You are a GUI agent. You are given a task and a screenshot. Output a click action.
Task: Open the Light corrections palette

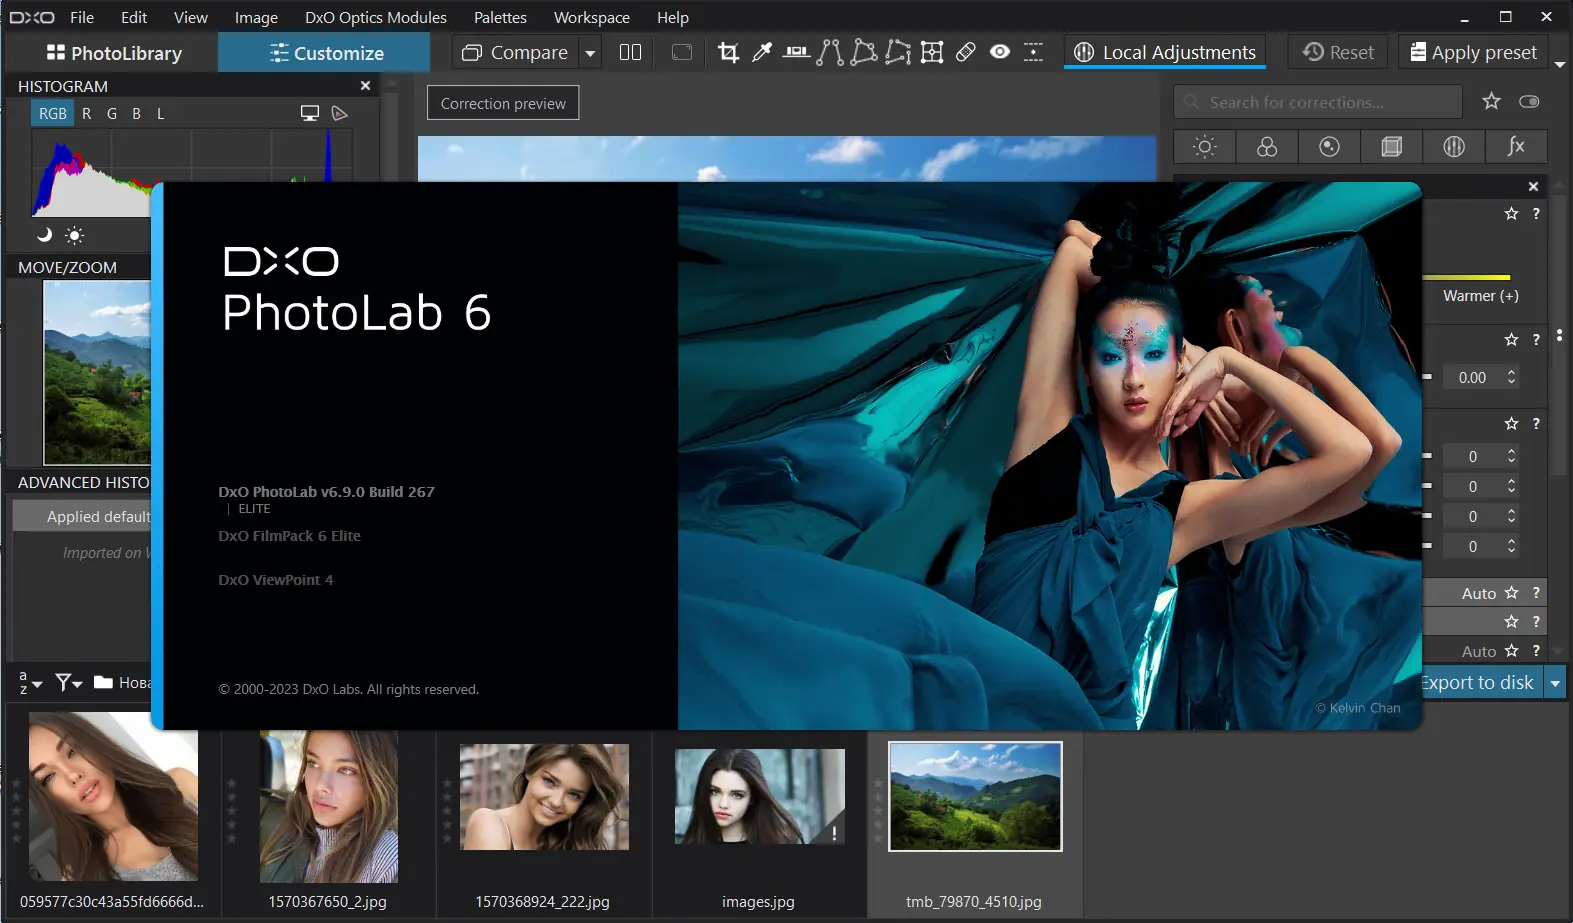1204,147
